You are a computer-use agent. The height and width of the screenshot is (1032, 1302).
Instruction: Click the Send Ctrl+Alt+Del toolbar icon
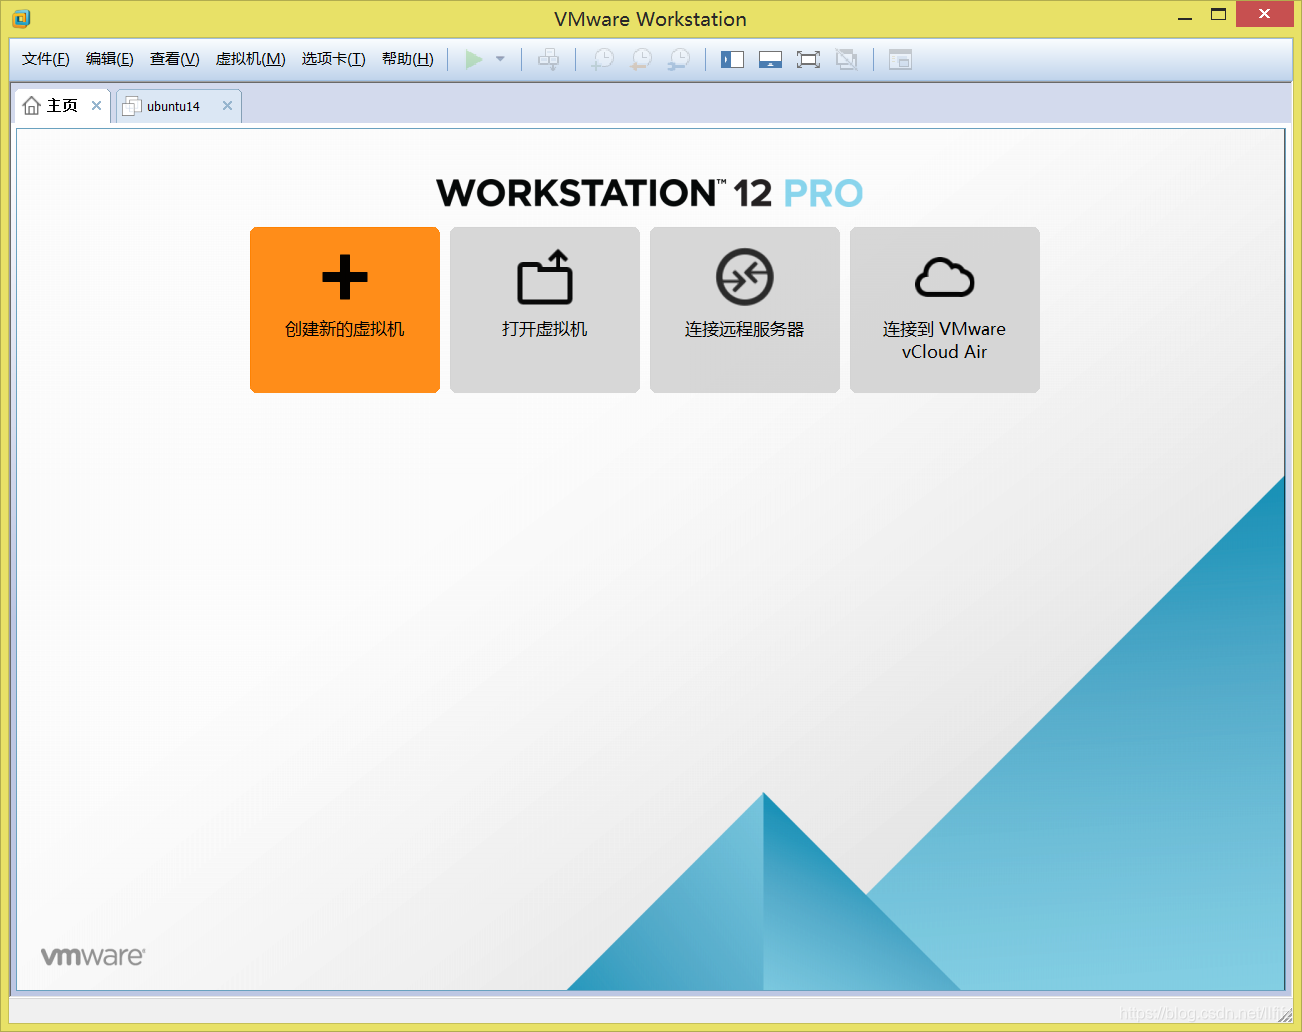(549, 59)
